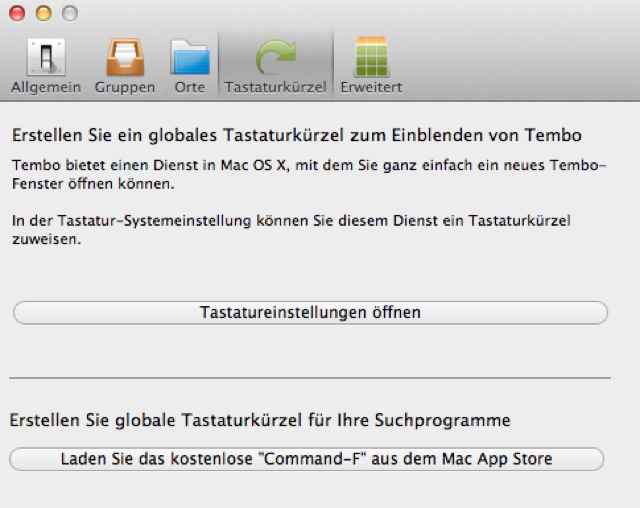This screenshot has width=640, height=508.
Task: Click the gray zoom window button
Action: click(x=68, y=14)
